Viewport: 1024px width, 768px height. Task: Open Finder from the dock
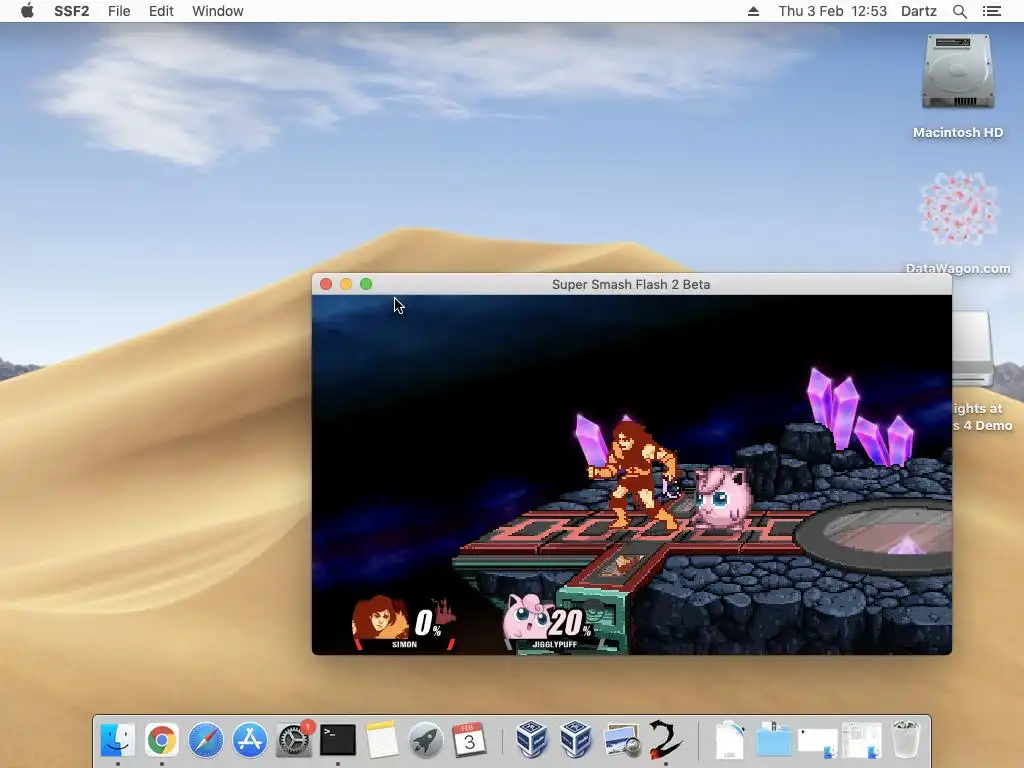coord(118,739)
